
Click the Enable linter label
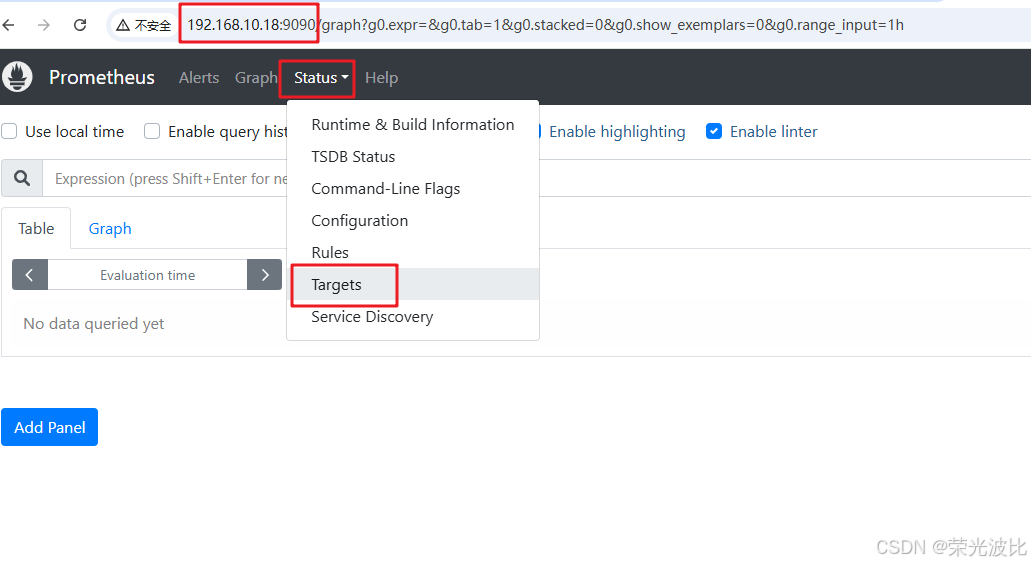coord(773,132)
